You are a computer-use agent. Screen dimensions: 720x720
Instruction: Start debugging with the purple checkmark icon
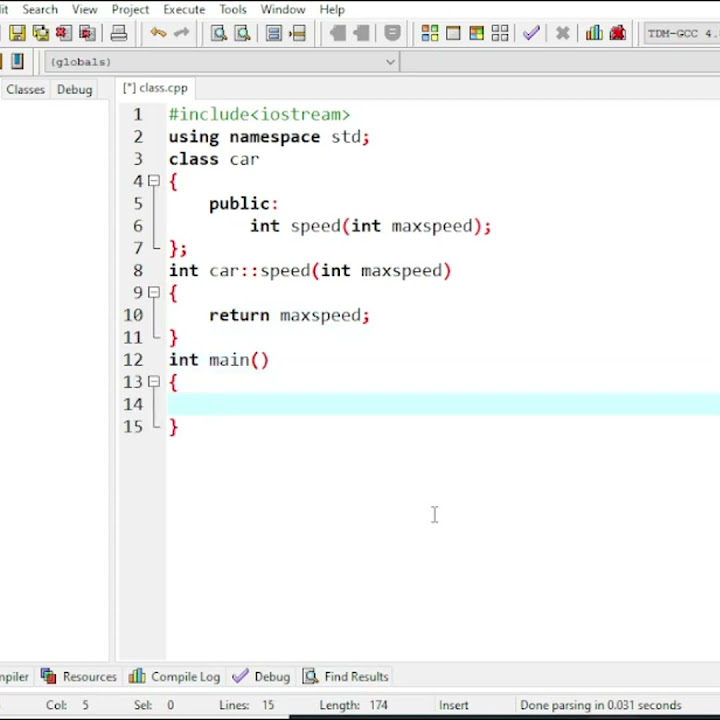point(531,33)
